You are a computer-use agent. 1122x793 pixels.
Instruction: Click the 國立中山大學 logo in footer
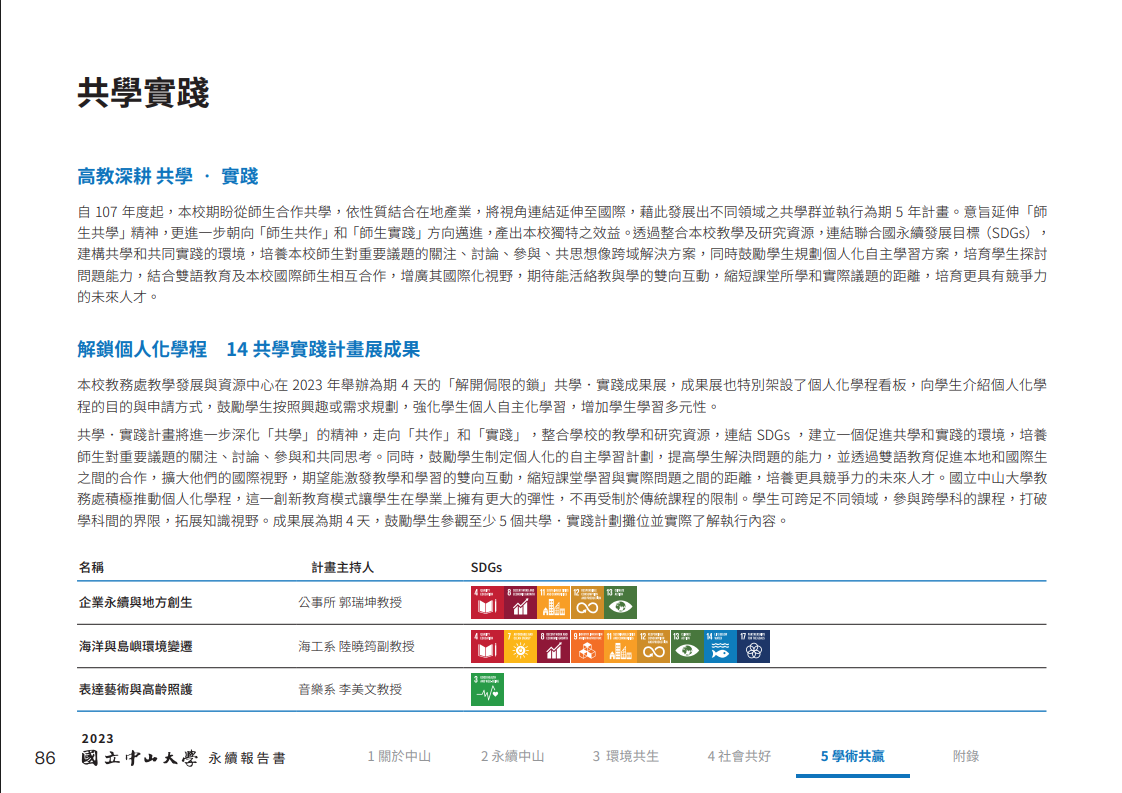pyautogui.click(x=140, y=758)
